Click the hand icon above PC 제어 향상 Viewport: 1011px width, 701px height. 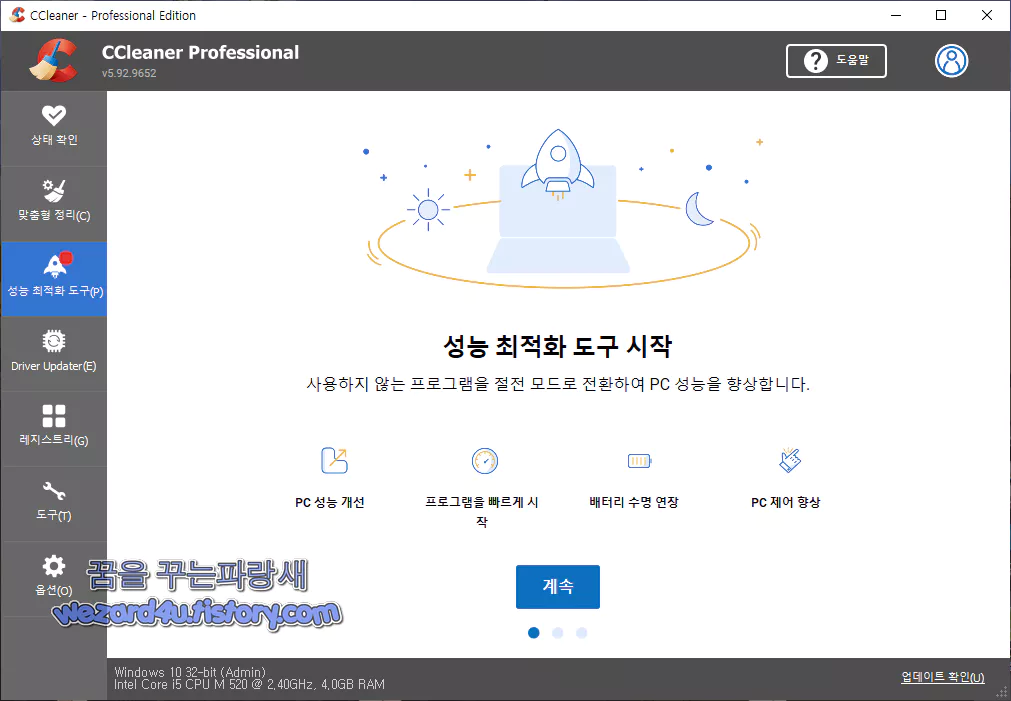789,460
